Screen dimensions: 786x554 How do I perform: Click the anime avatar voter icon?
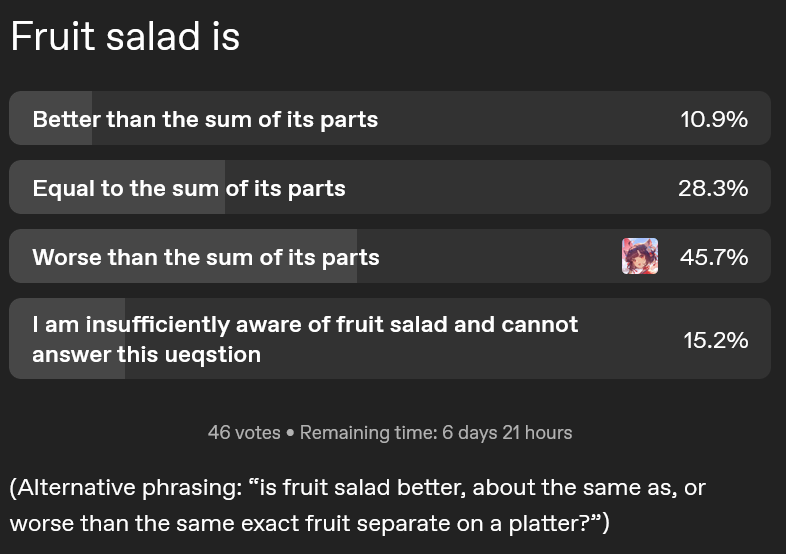coord(640,256)
